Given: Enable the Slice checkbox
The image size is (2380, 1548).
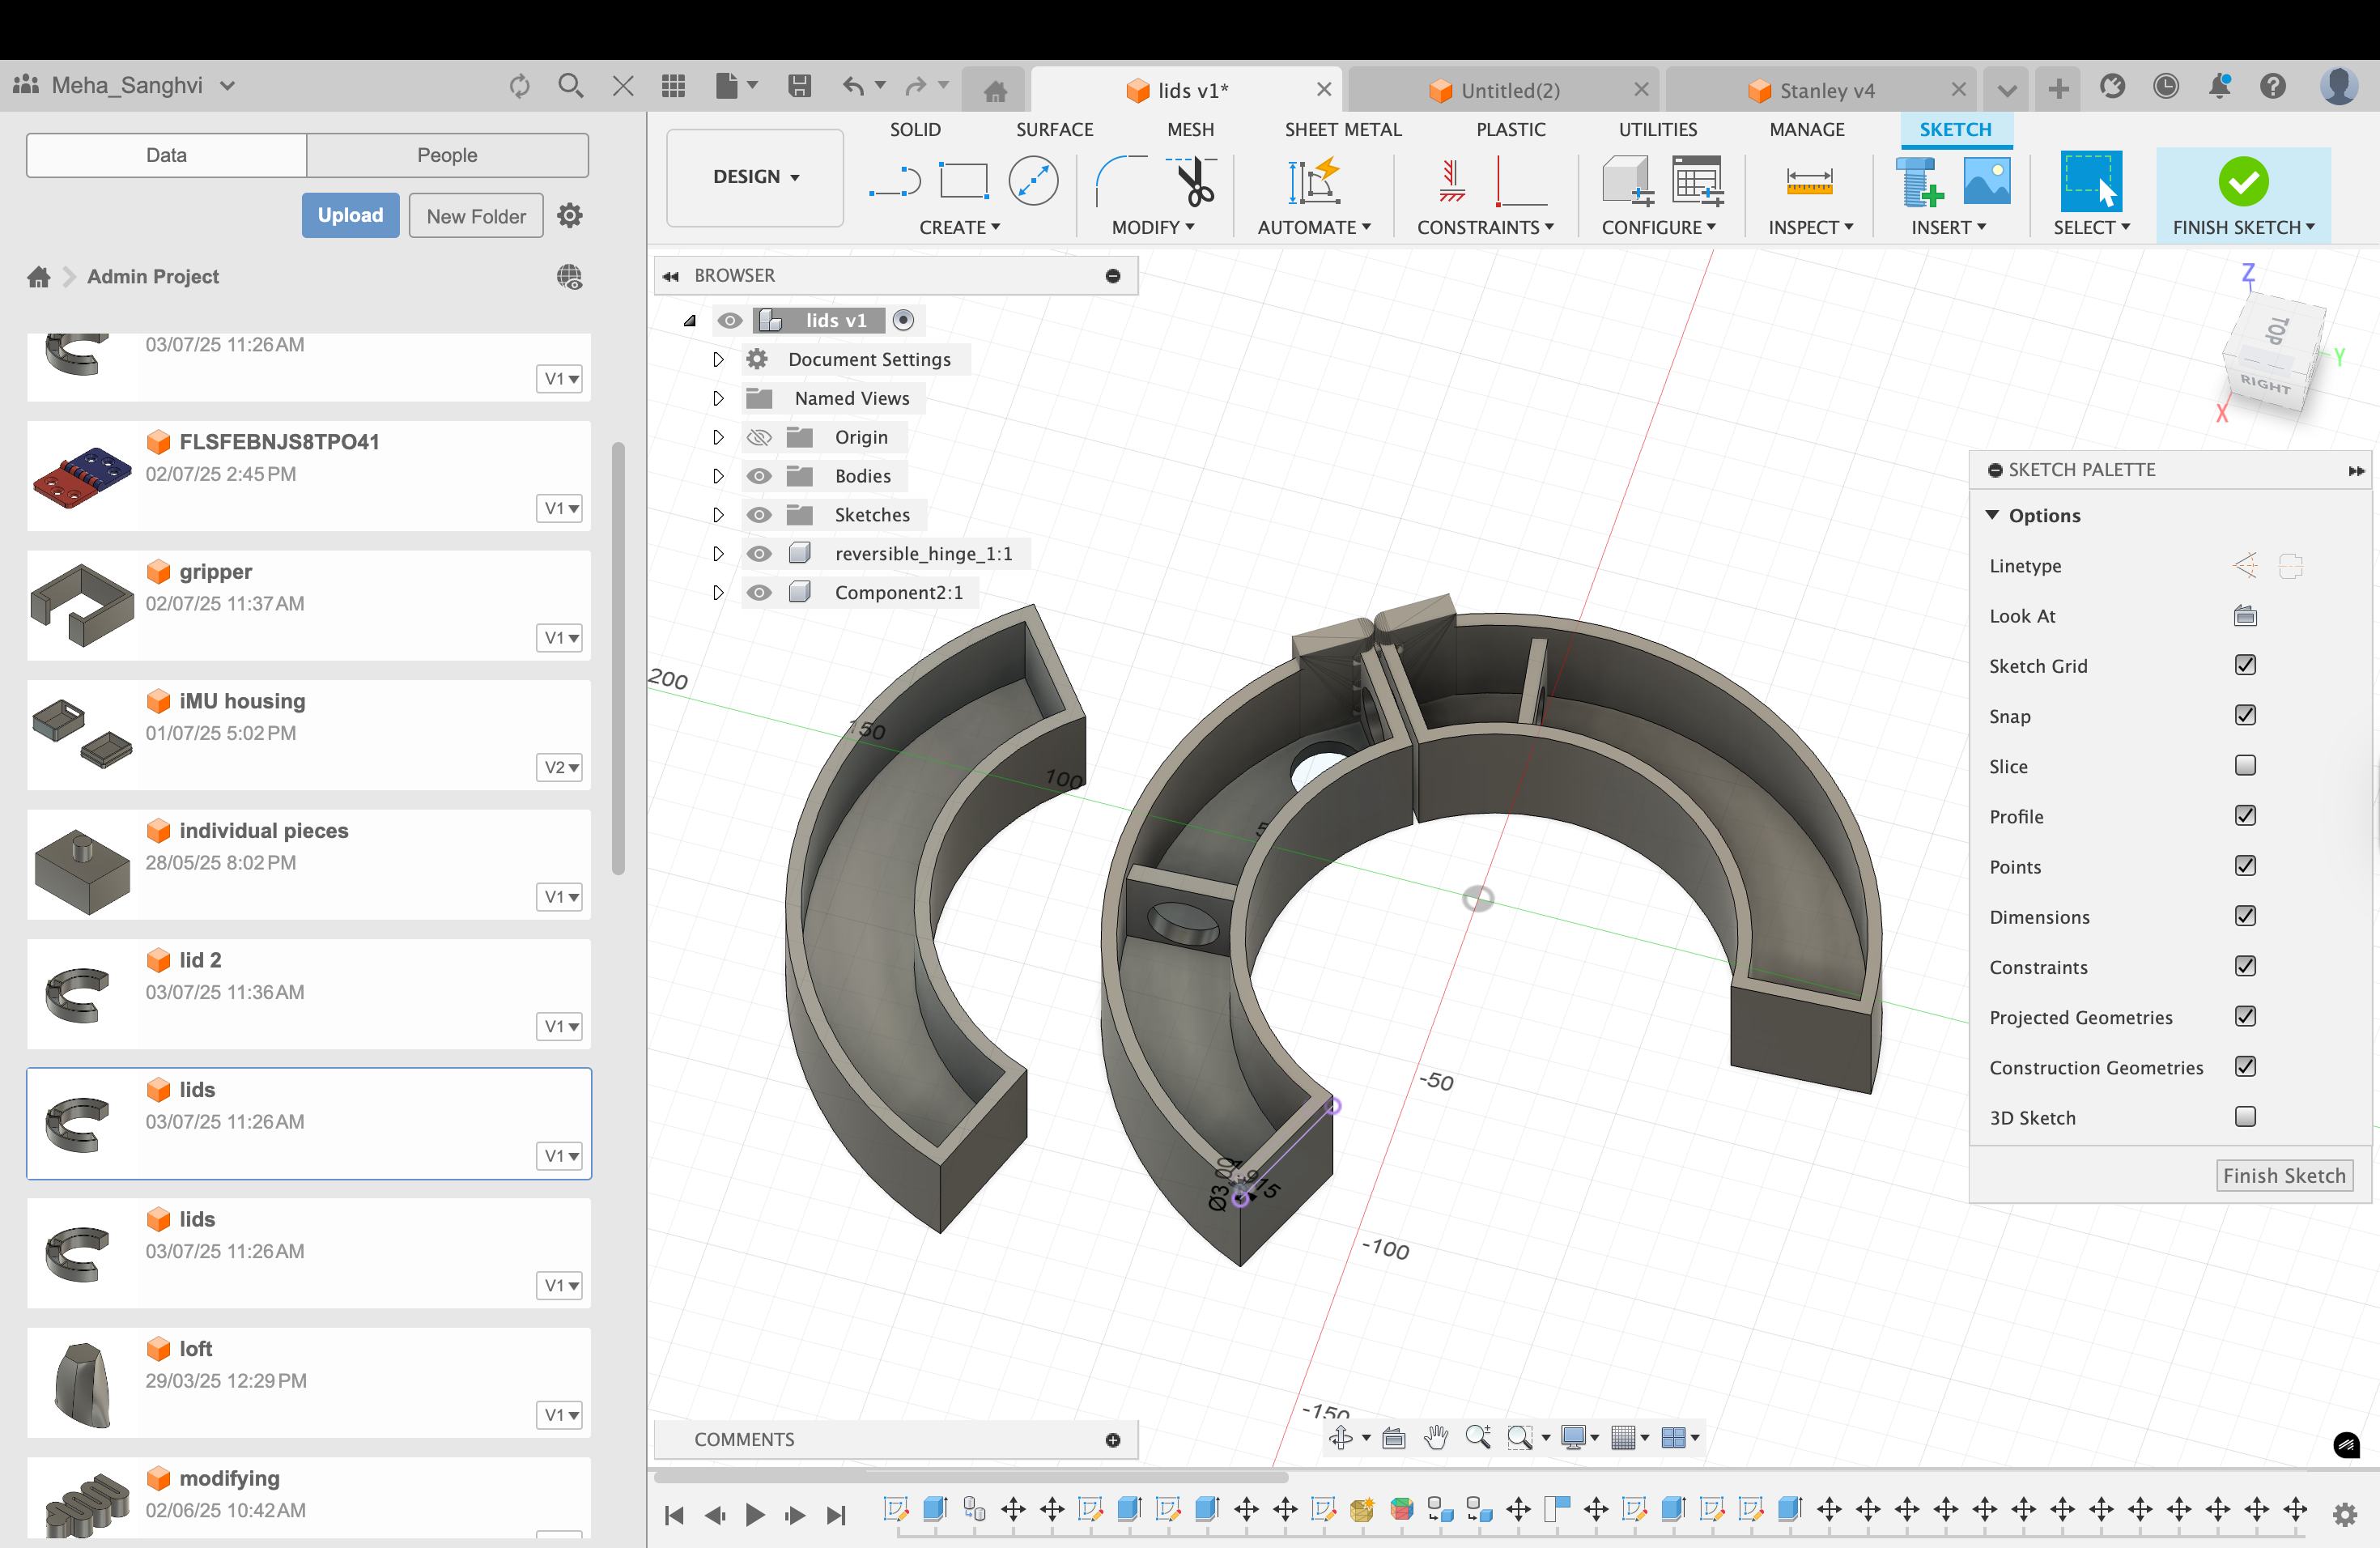Looking at the screenshot, I should point(2244,766).
